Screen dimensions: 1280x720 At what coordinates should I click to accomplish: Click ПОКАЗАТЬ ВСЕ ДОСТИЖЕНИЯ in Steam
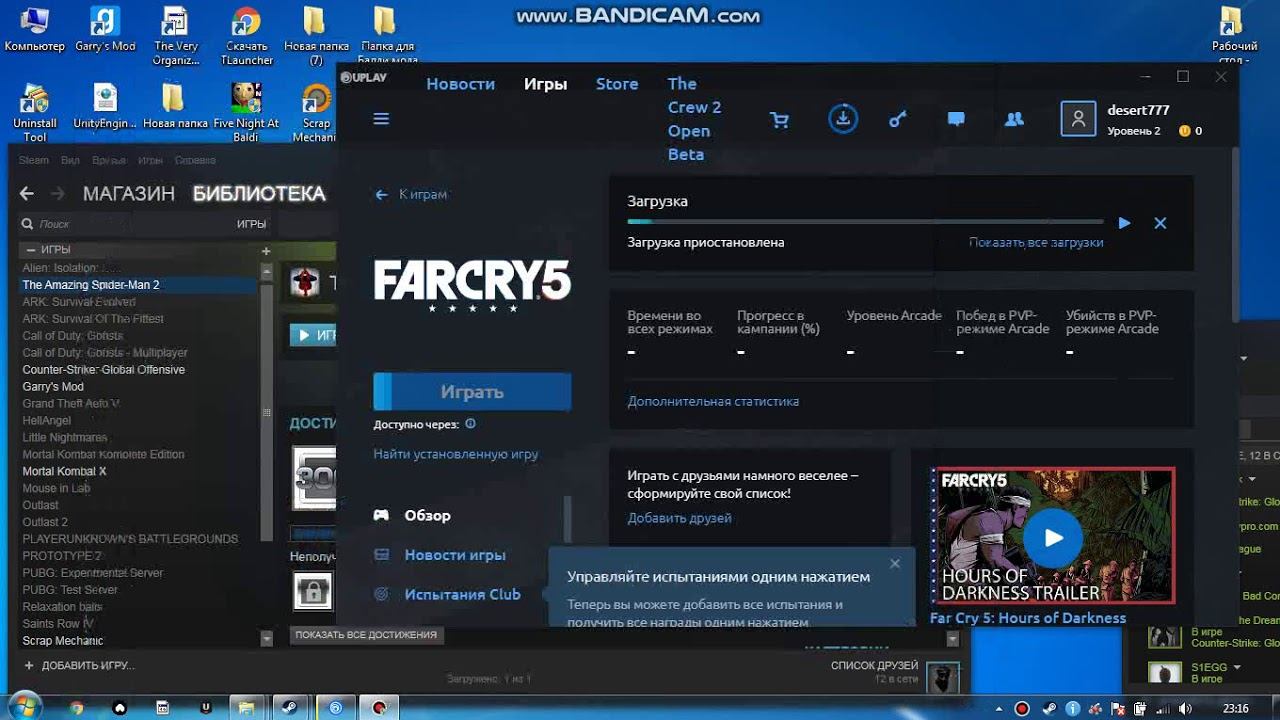pyautogui.click(x=366, y=634)
